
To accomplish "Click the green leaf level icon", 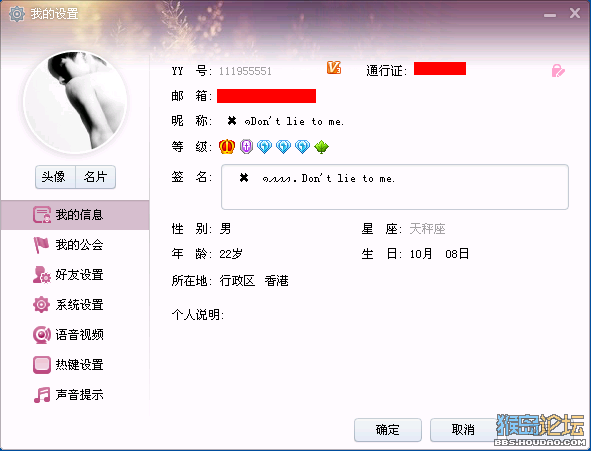I will click(x=321, y=147).
